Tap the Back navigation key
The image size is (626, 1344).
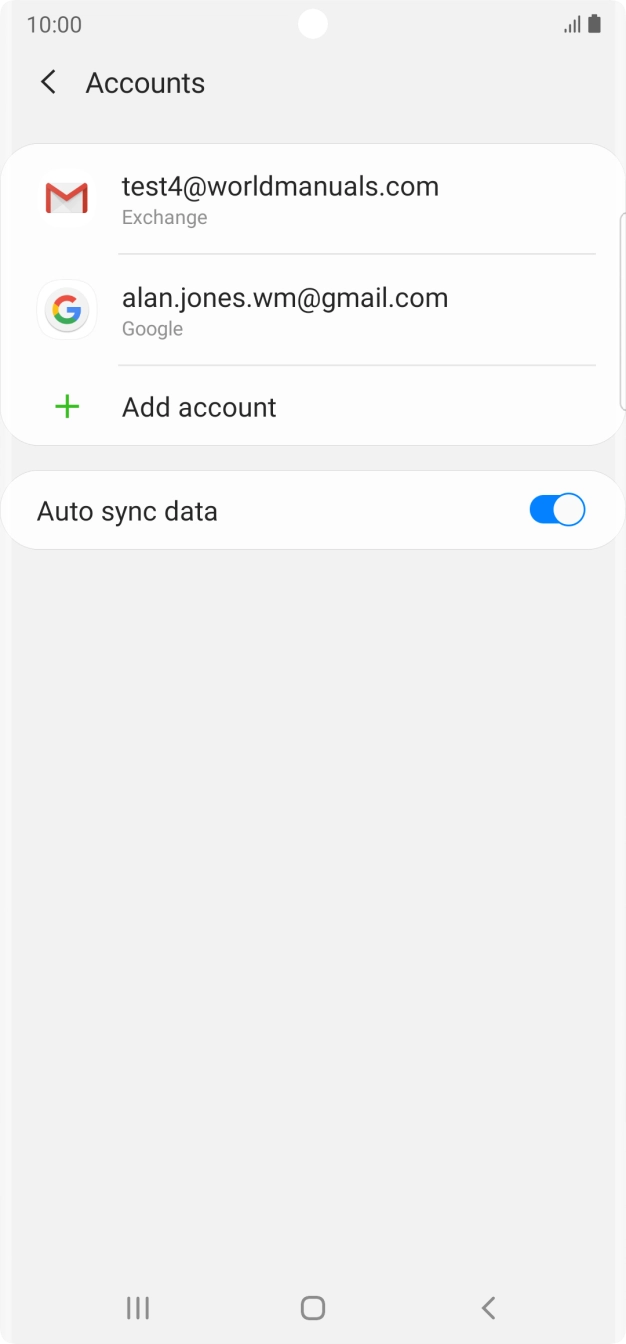[x=487, y=1307]
